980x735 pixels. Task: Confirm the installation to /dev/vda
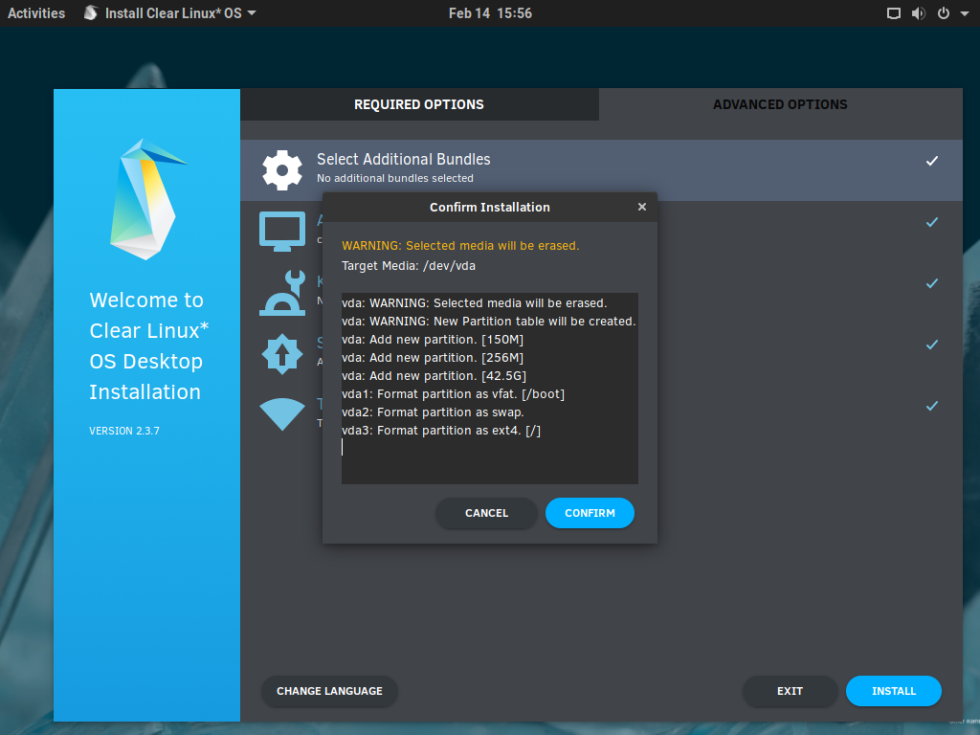point(589,513)
